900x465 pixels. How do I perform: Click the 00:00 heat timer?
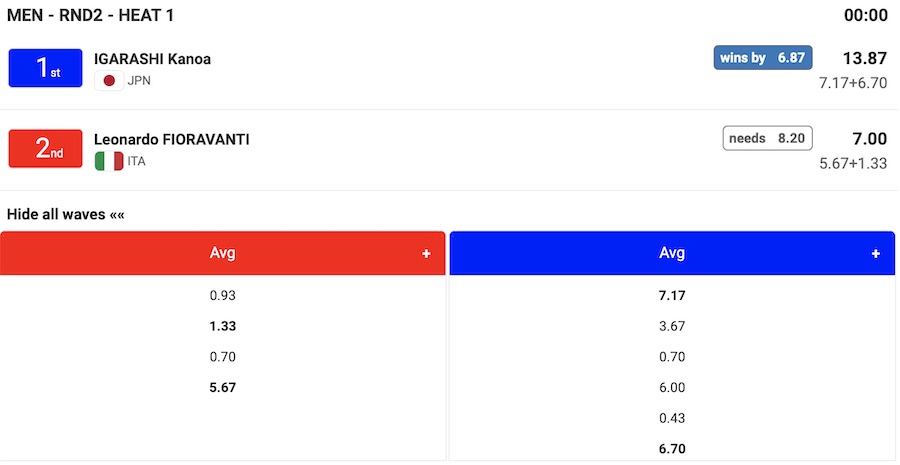866,15
